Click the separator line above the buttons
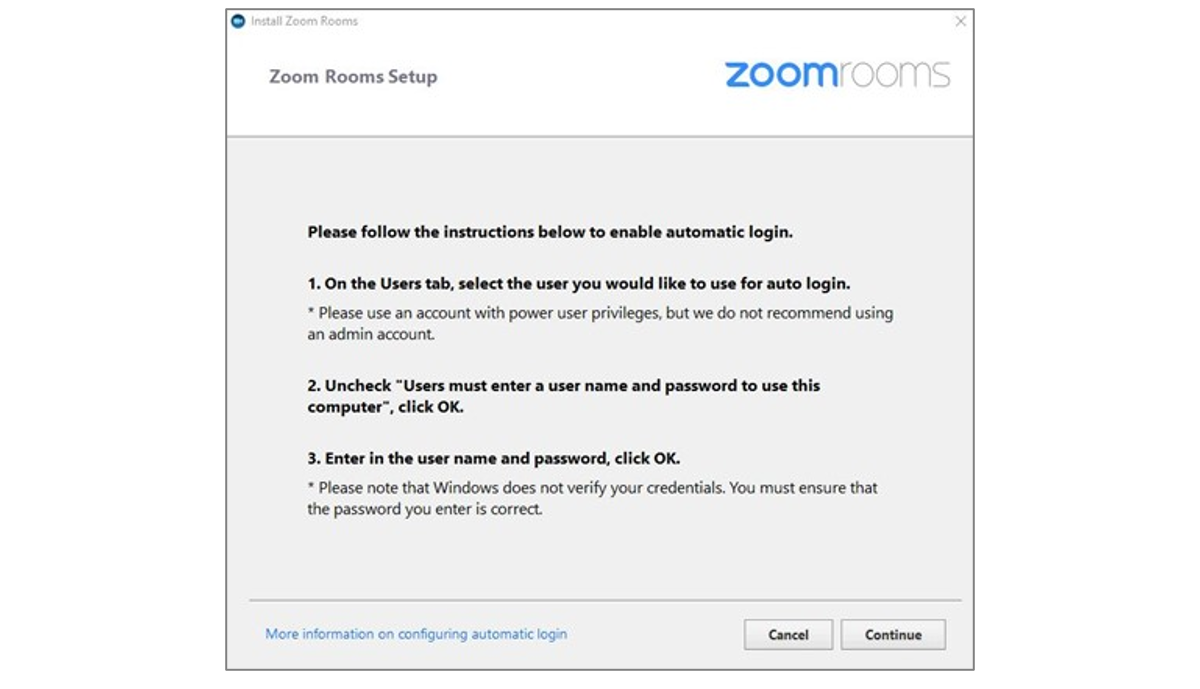Screen dimensions: 1200x689 (605, 600)
